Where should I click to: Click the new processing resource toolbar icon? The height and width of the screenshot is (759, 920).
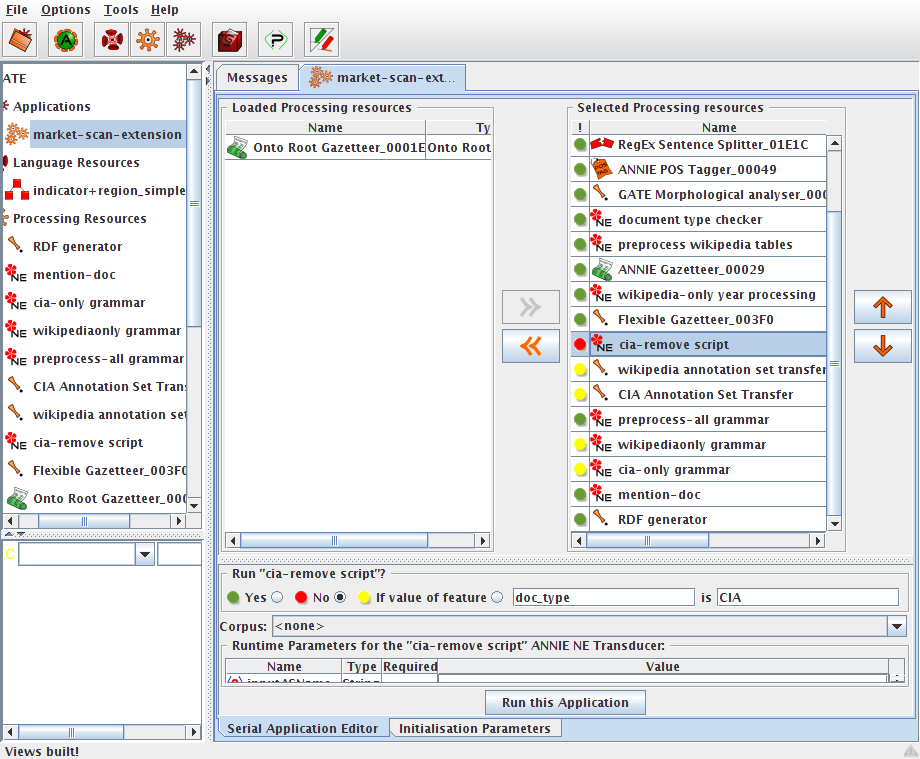click(x=147, y=40)
